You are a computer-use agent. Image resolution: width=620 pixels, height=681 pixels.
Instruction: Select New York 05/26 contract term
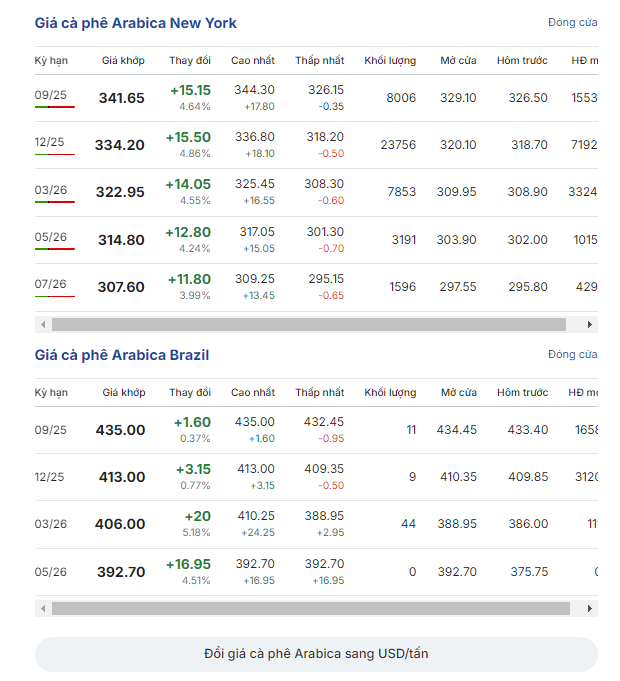coord(51,237)
